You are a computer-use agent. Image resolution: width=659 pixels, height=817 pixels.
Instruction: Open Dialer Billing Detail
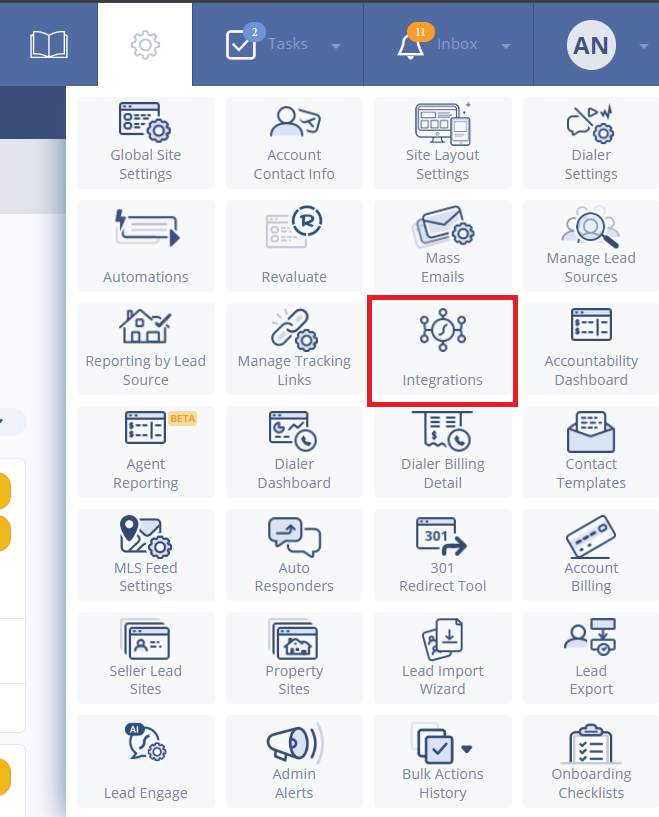(442, 452)
